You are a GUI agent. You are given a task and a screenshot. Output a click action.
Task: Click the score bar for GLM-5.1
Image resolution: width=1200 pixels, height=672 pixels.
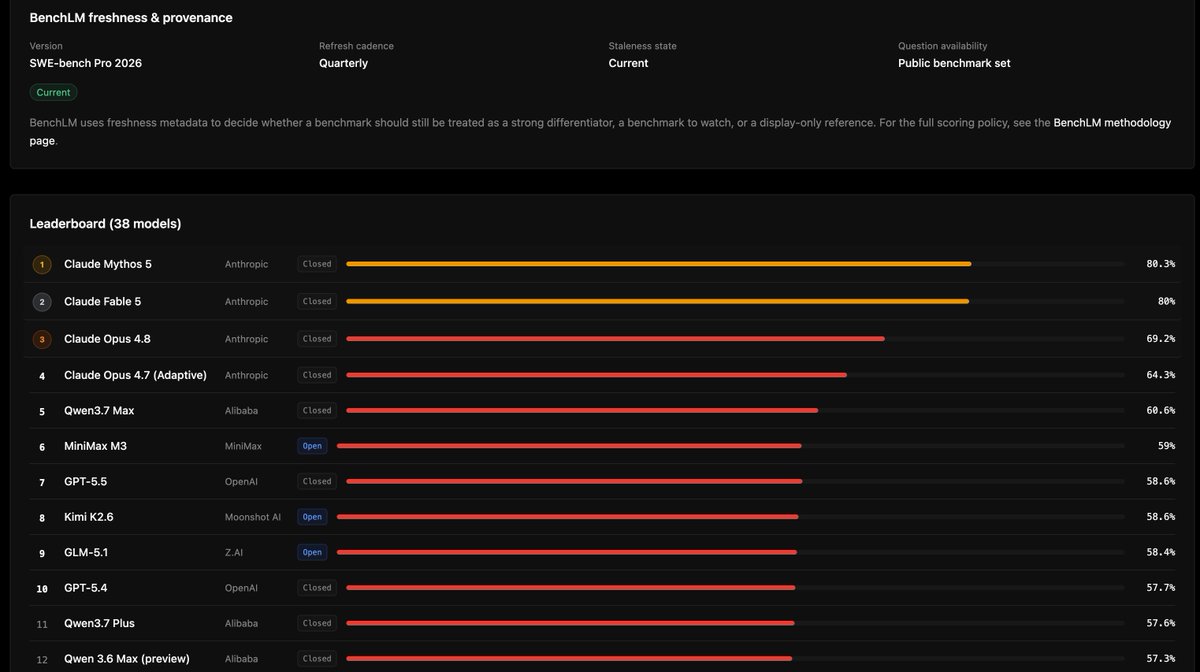[731, 552]
